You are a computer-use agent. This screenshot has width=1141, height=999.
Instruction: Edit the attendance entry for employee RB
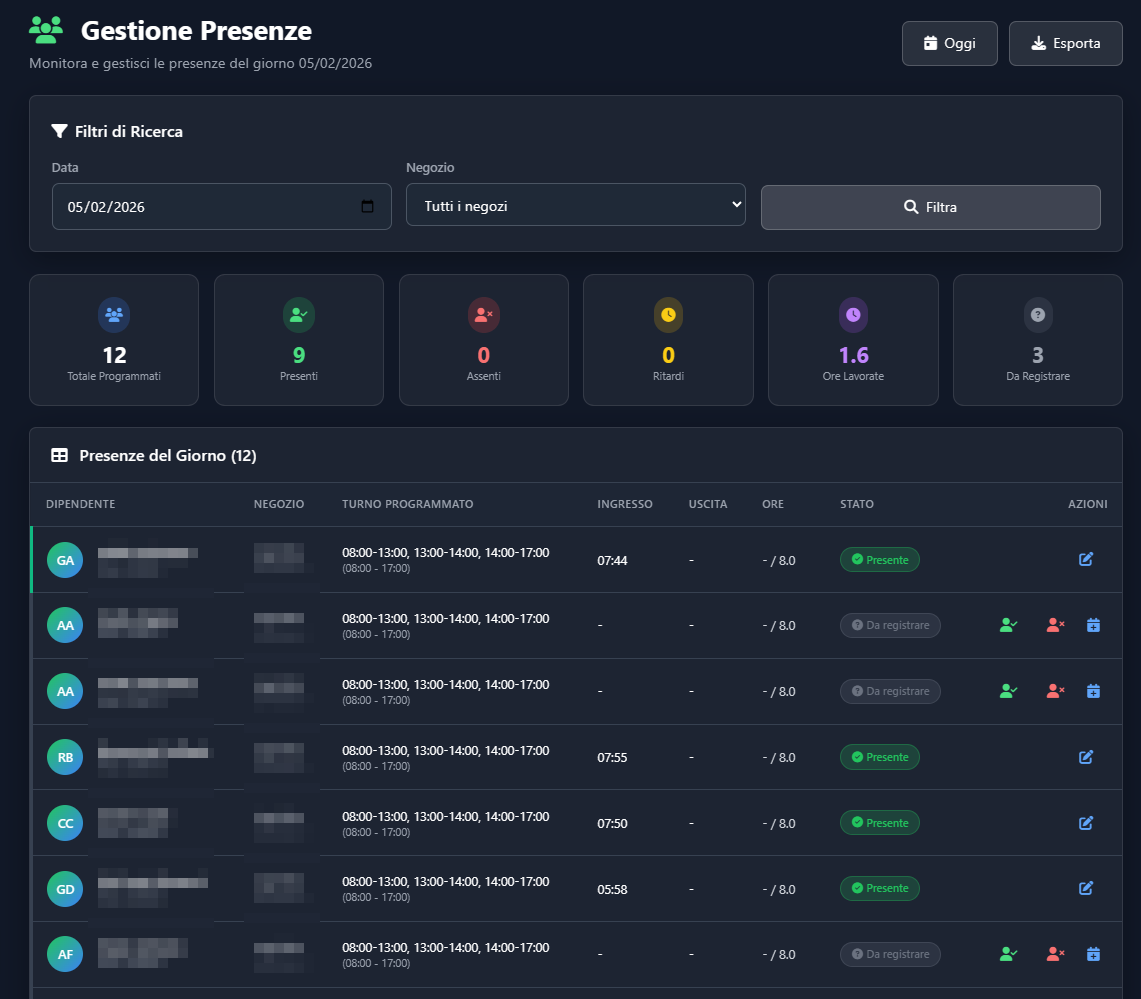[x=1086, y=757]
